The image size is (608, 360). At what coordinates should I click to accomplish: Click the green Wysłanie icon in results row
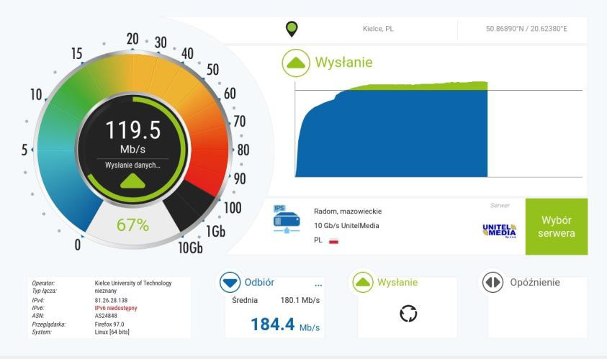(363, 282)
